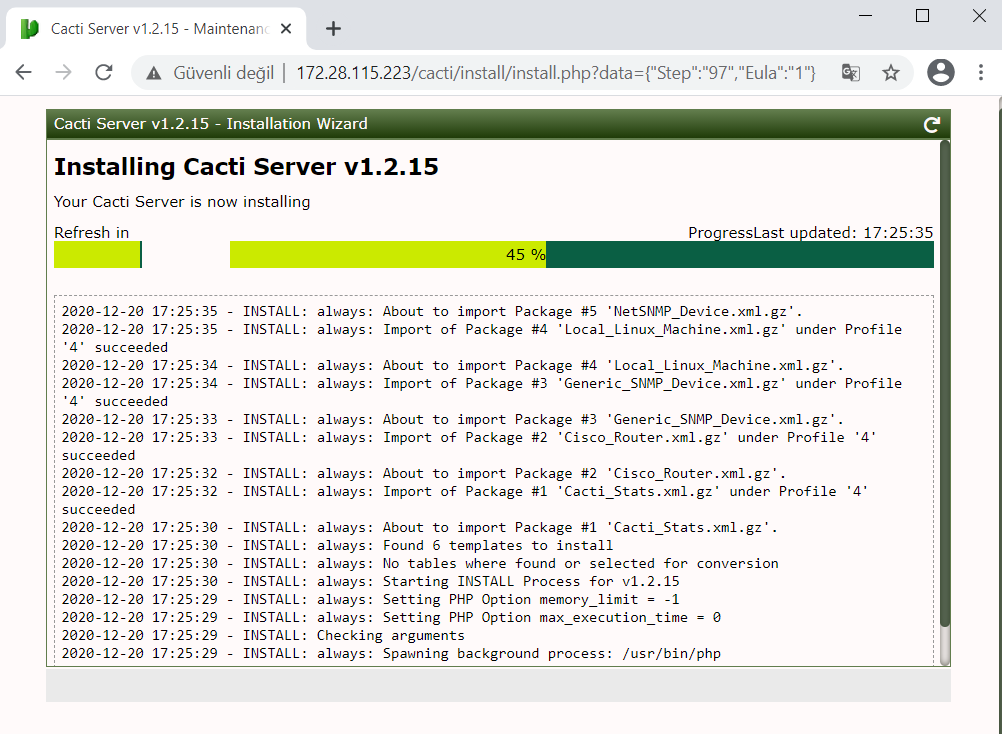The height and width of the screenshot is (734, 1002).
Task: Open the Google Translate icon in address bar
Action: (x=851, y=73)
